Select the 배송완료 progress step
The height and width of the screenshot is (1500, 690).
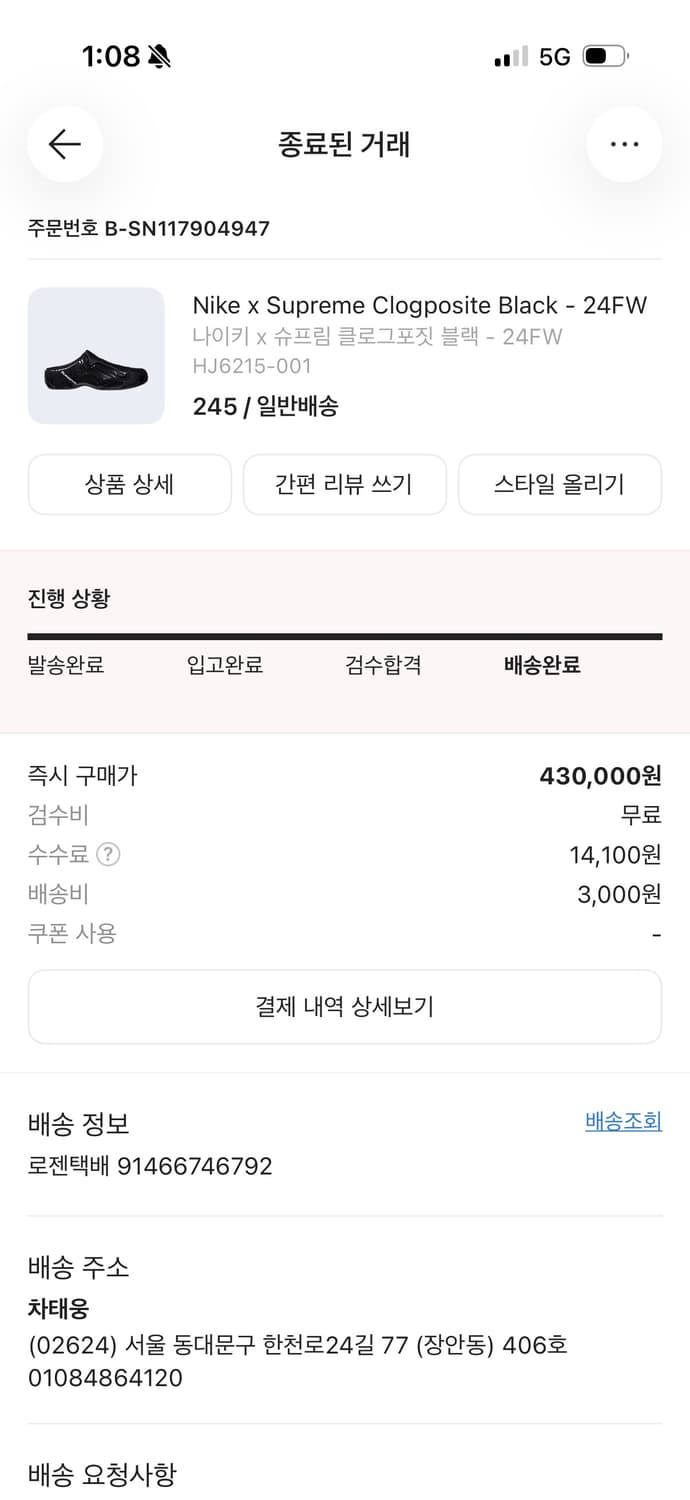(x=540, y=665)
